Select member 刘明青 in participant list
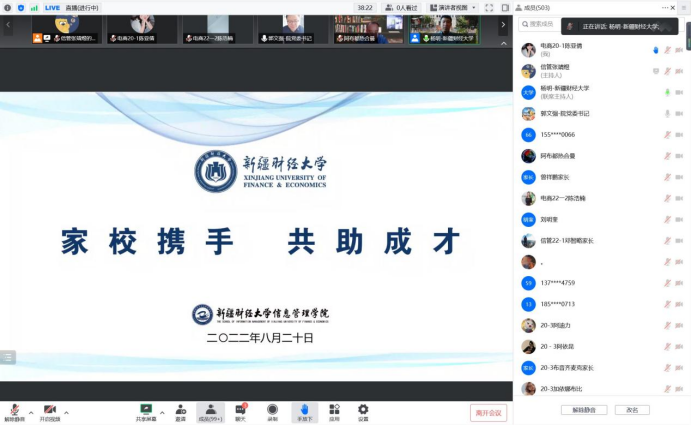Viewport: 692px width, 425px height. 551,219
